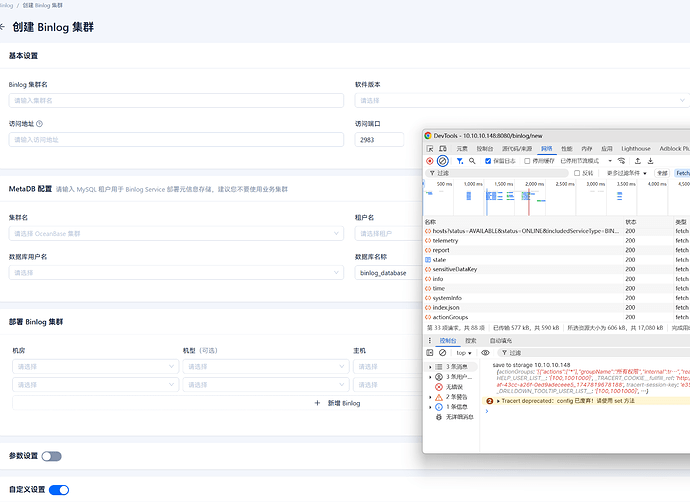Toggle the console sidebar icon
The width and height of the screenshot is (690, 502).
point(430,353)
